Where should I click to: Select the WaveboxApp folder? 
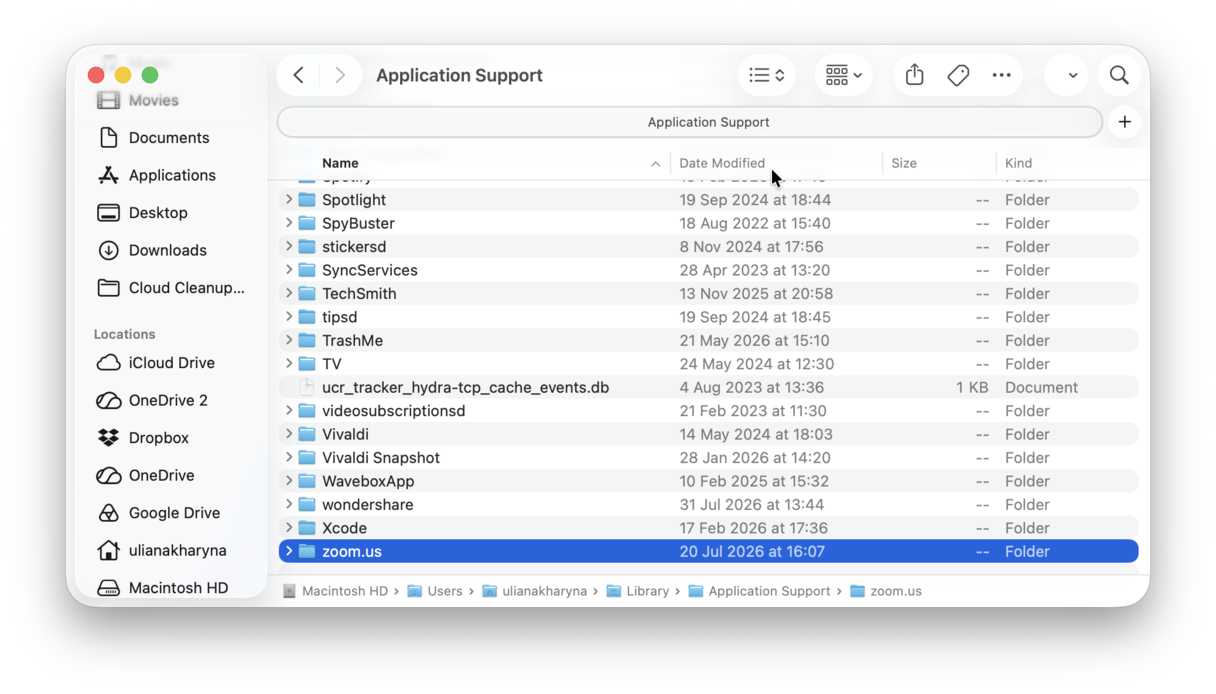[708, 481]
